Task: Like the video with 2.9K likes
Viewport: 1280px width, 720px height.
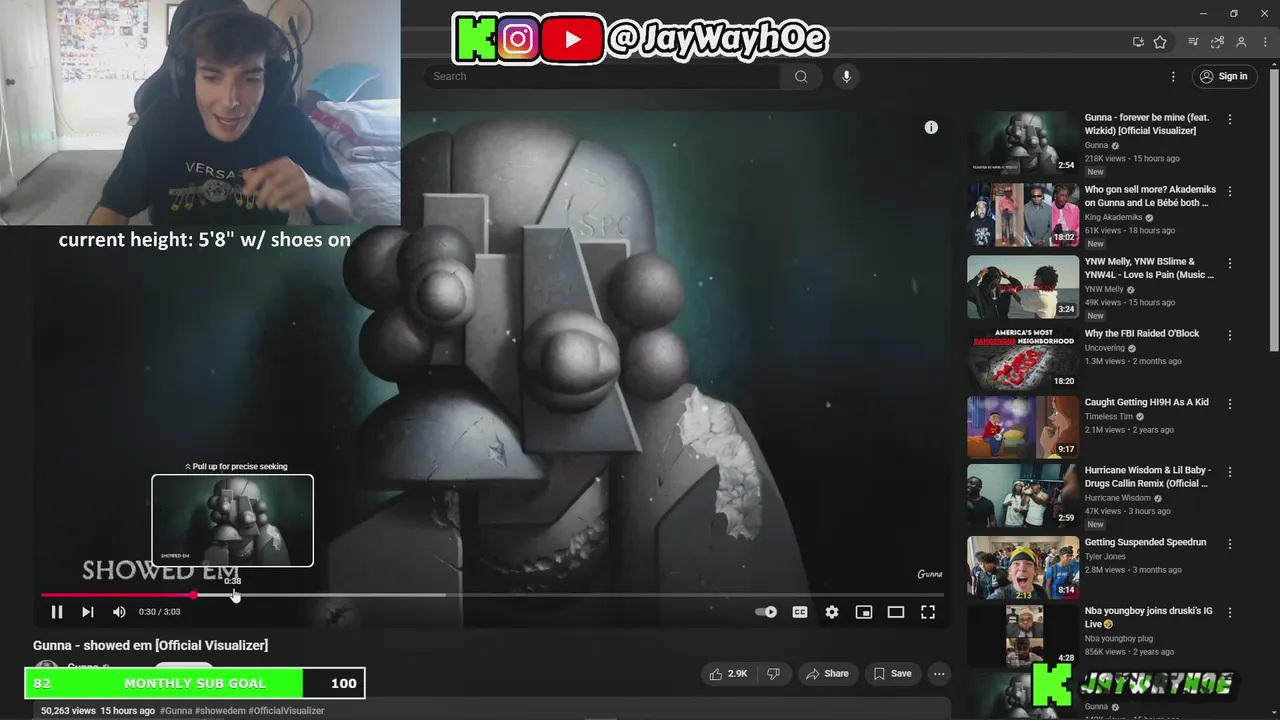Action: pos(728,674)
